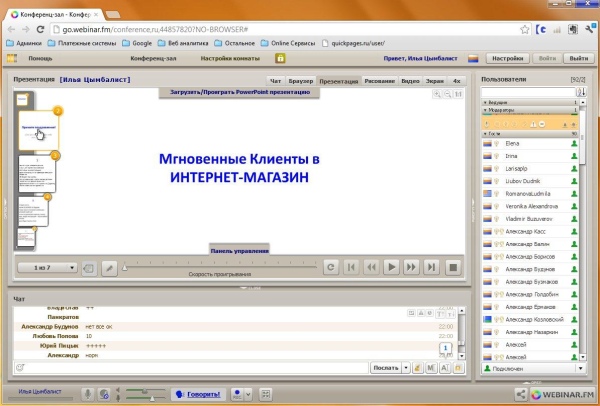This screenshot has height=406, width=600.
Task: Click the Настройки button at top right
Action: 509,58
